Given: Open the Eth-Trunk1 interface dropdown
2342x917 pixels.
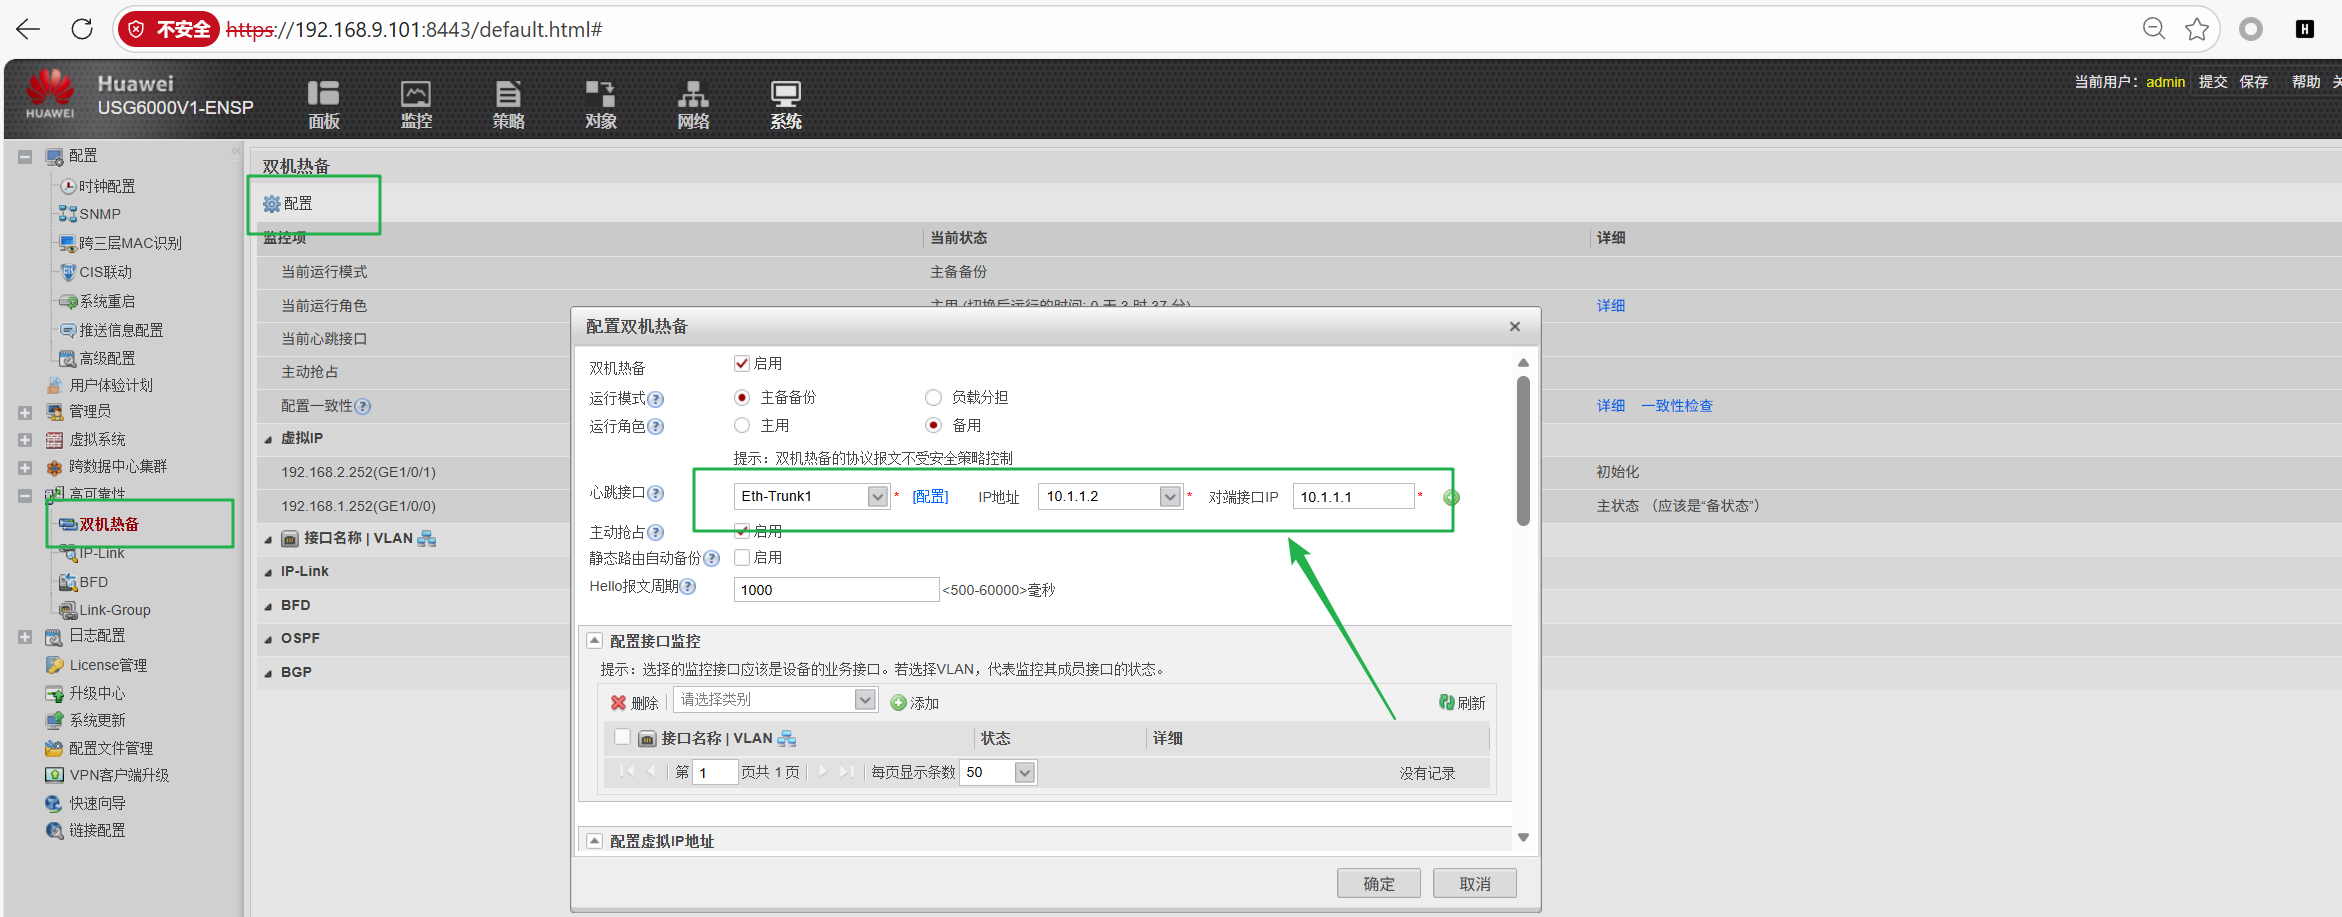Looking at the screenshot, I should (877, 496).
